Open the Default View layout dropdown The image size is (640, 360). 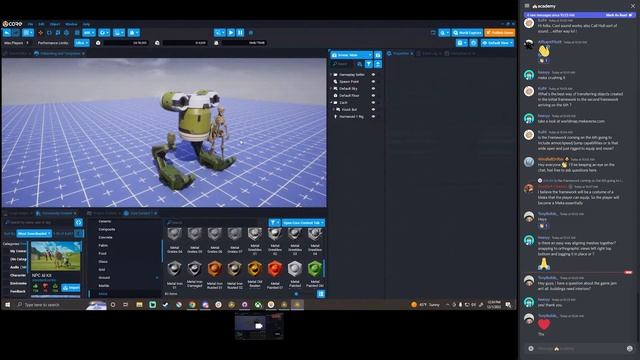[x=497, y=43]
